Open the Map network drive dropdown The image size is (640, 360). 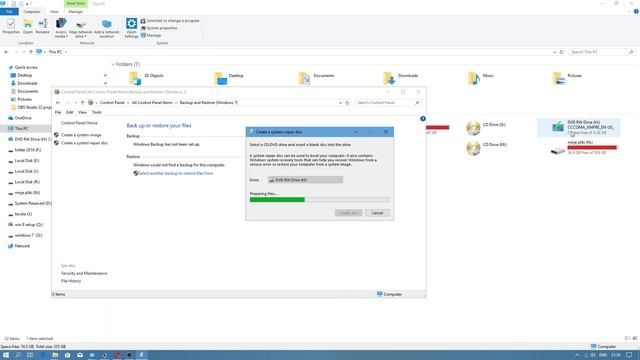click(81, 28)
